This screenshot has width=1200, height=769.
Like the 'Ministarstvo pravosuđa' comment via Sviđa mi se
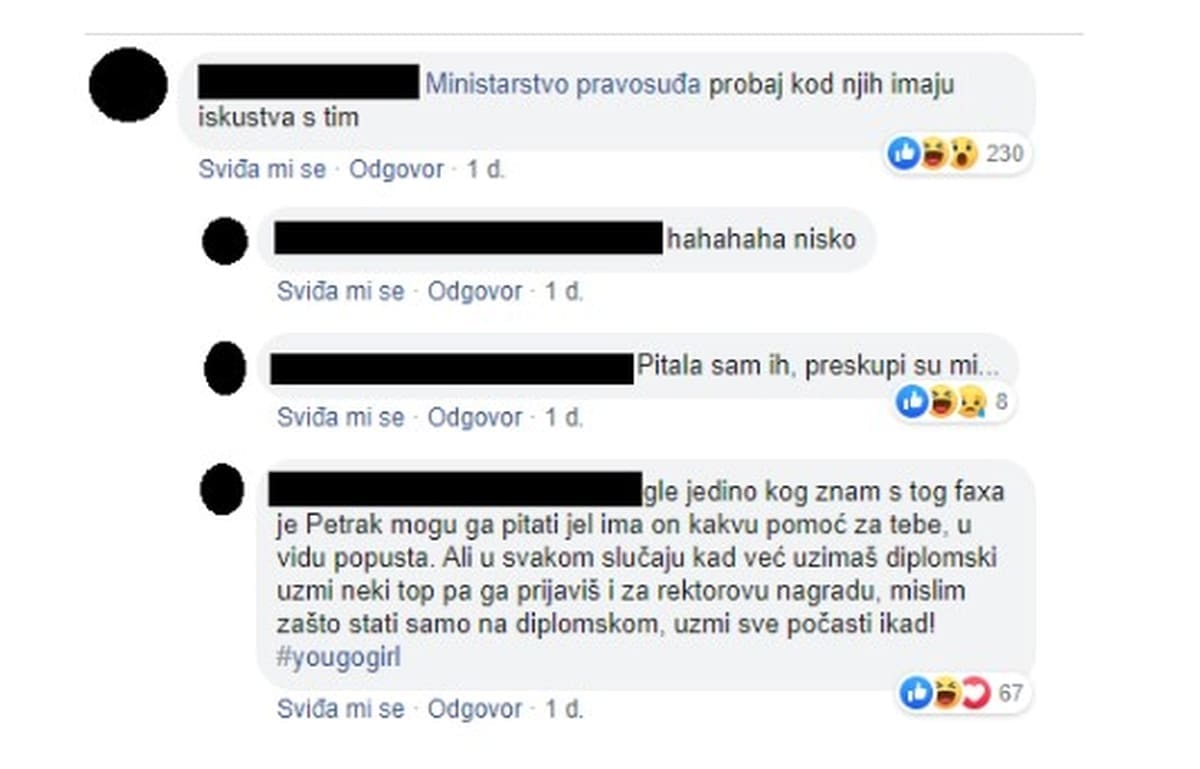(263, 169)
